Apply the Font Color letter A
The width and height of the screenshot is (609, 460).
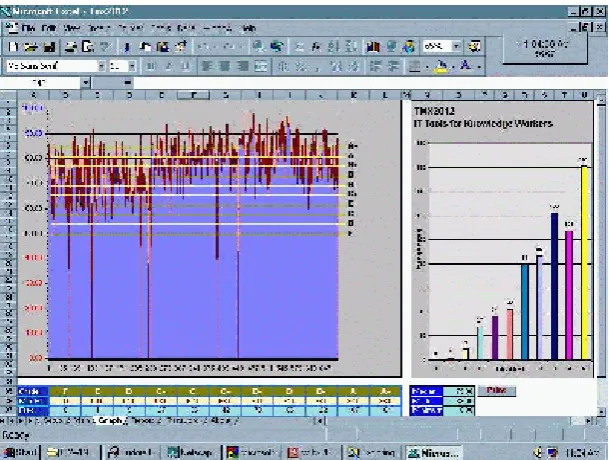coord(466,66)
